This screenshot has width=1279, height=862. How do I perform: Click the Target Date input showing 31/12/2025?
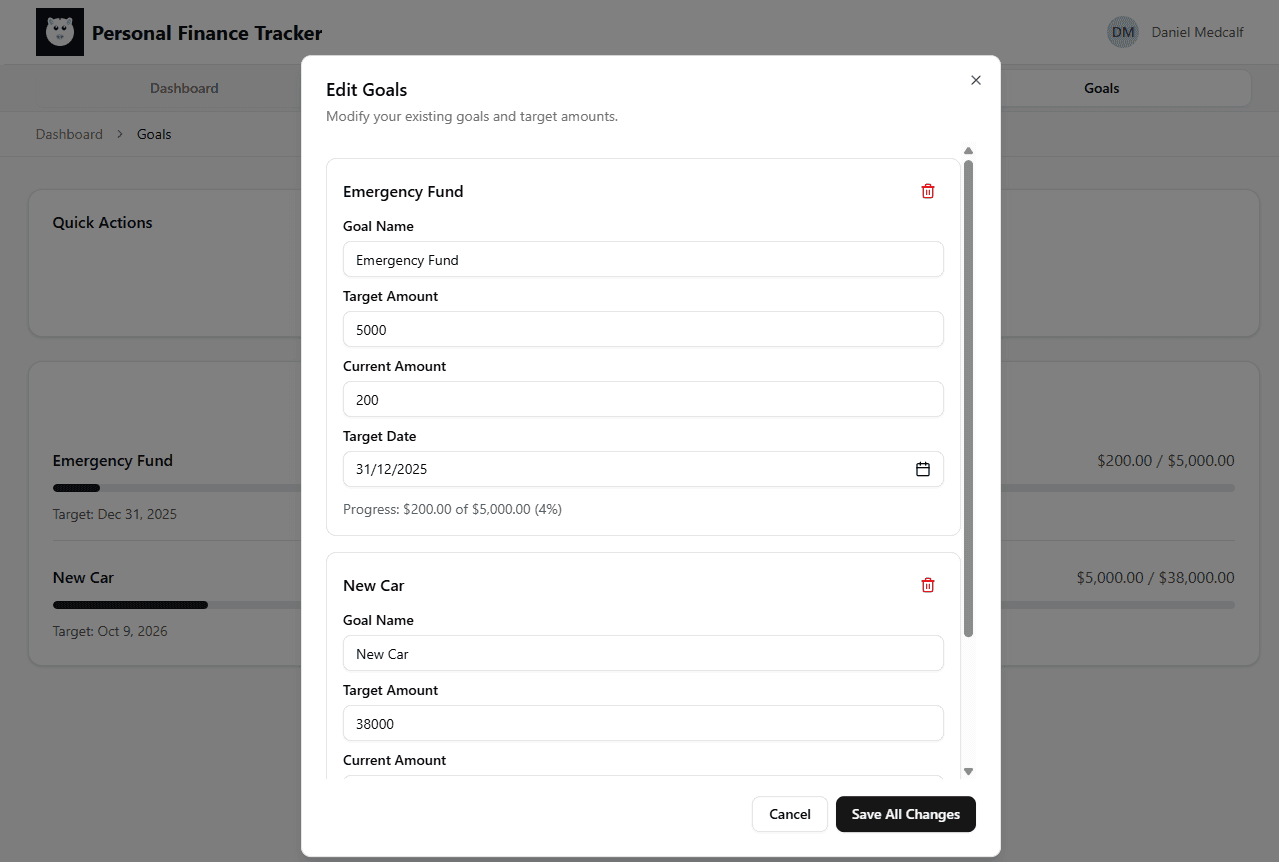[620, 469]
